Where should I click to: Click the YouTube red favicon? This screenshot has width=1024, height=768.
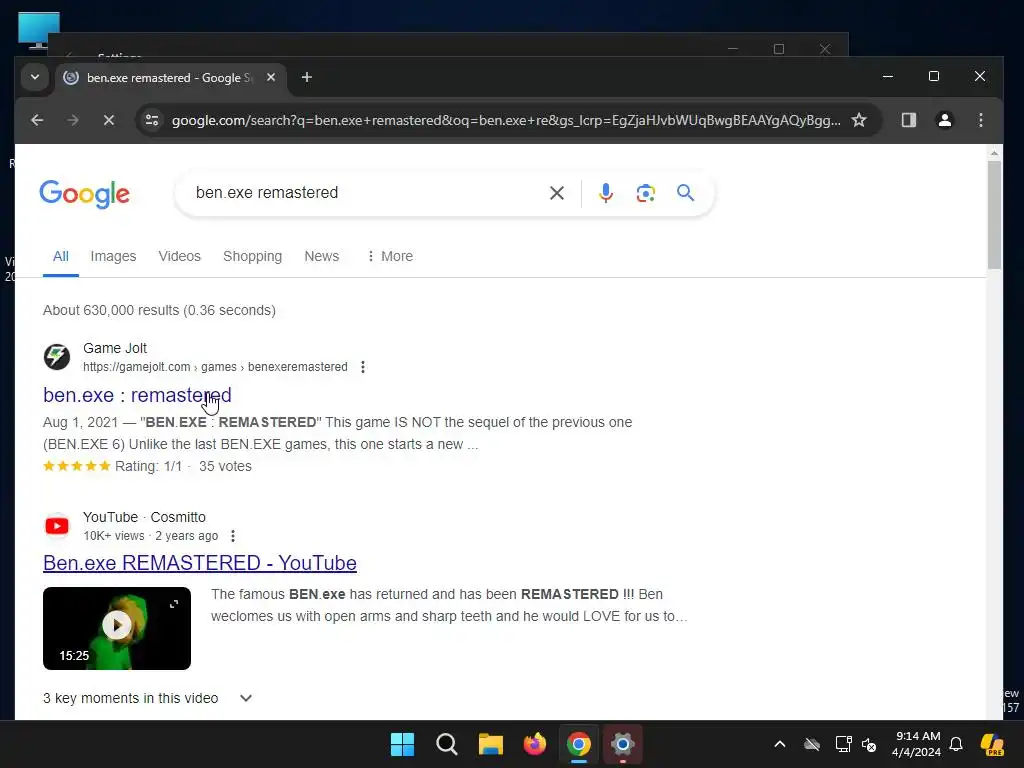[x=57, y=526]
